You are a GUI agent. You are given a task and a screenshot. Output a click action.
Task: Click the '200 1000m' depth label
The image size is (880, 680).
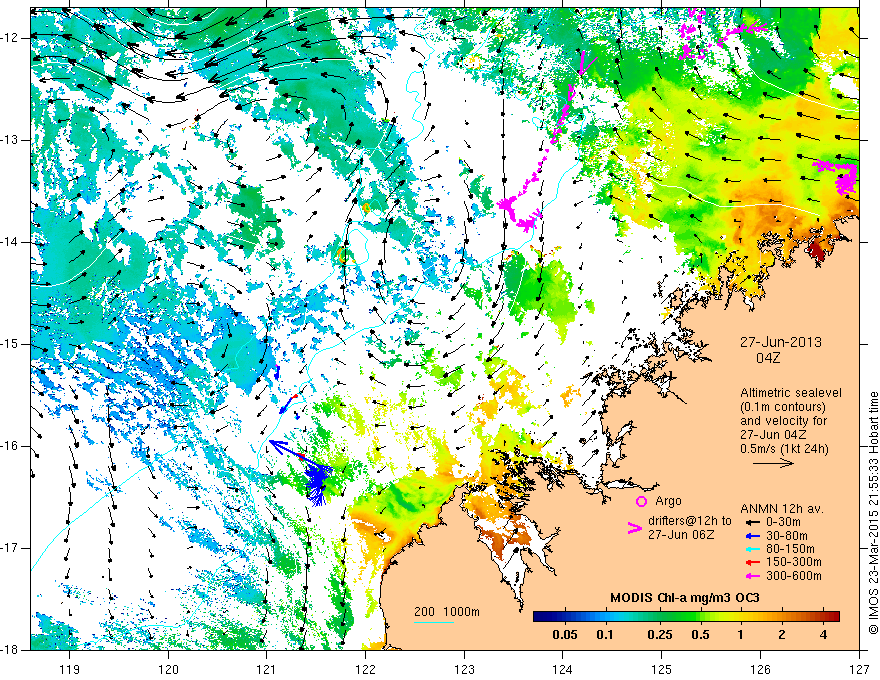coord(447,612)
